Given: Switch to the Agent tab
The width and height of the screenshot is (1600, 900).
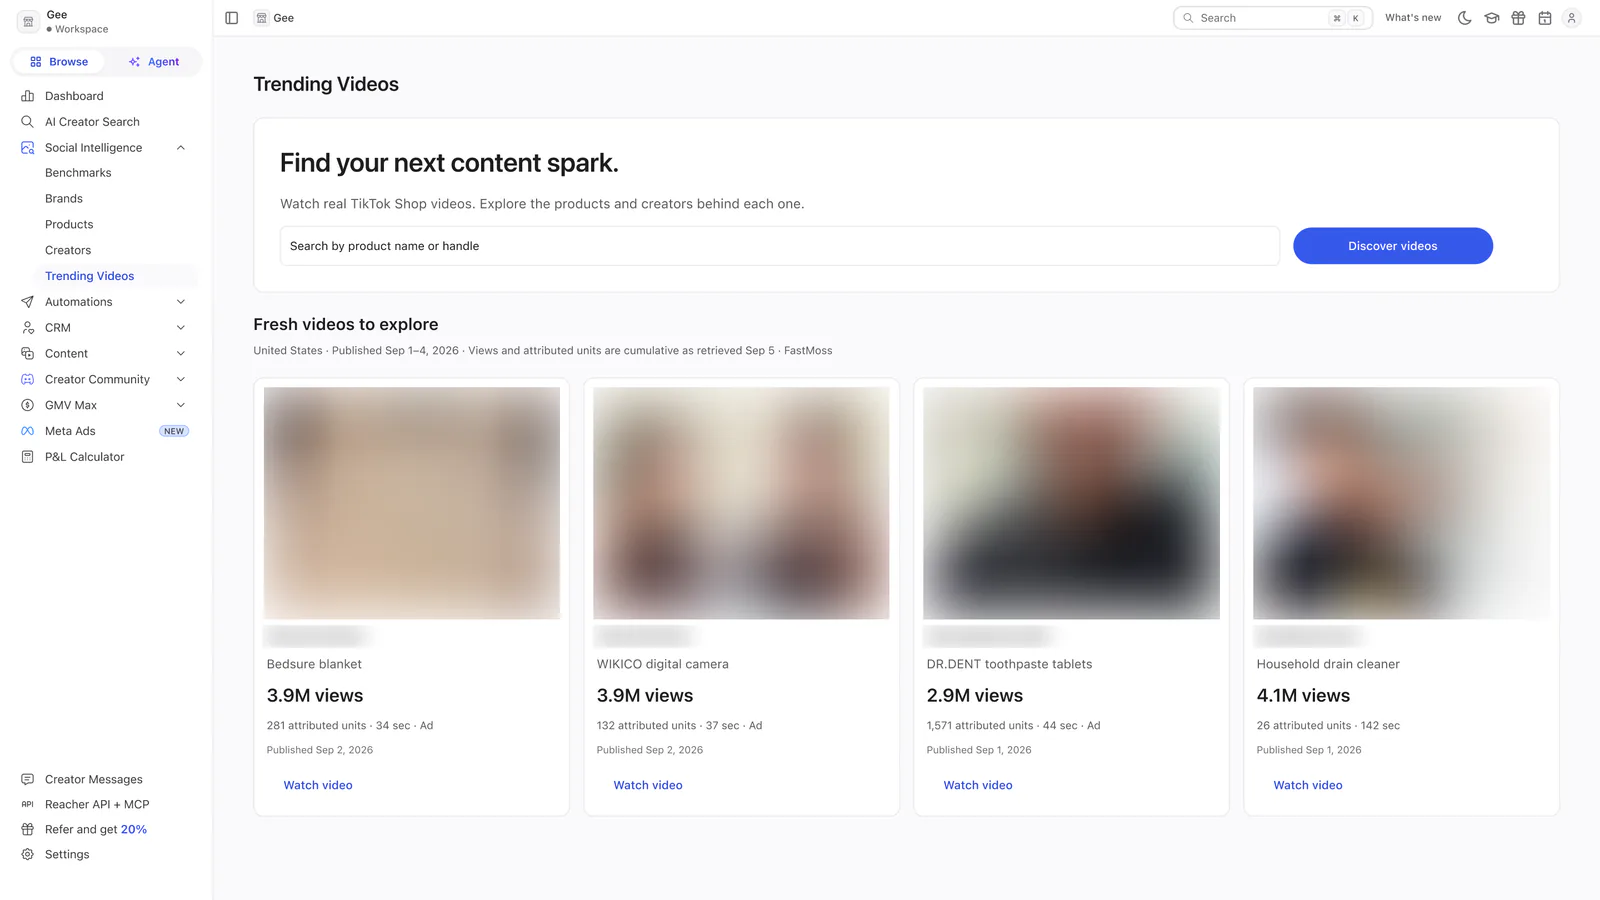Looking at the screenshot, I should (154, 62).
